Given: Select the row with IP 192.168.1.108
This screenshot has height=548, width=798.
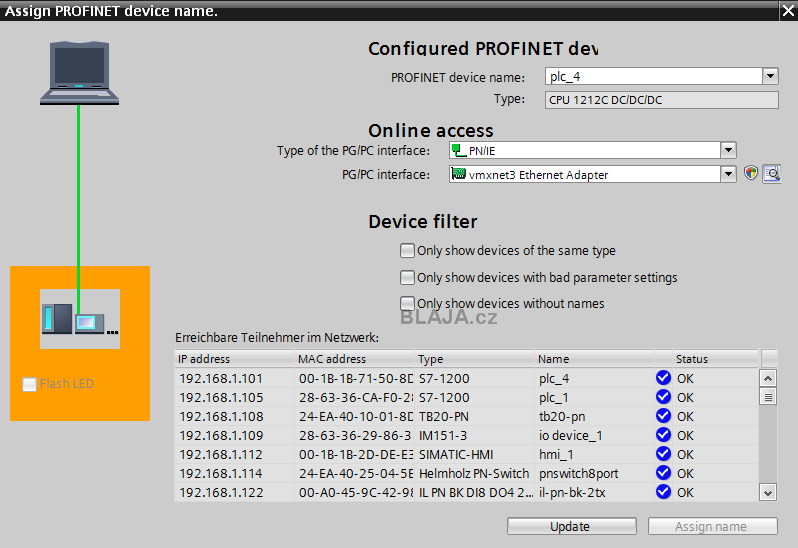Looking at the screenshot, I should [x=467, y=416].
